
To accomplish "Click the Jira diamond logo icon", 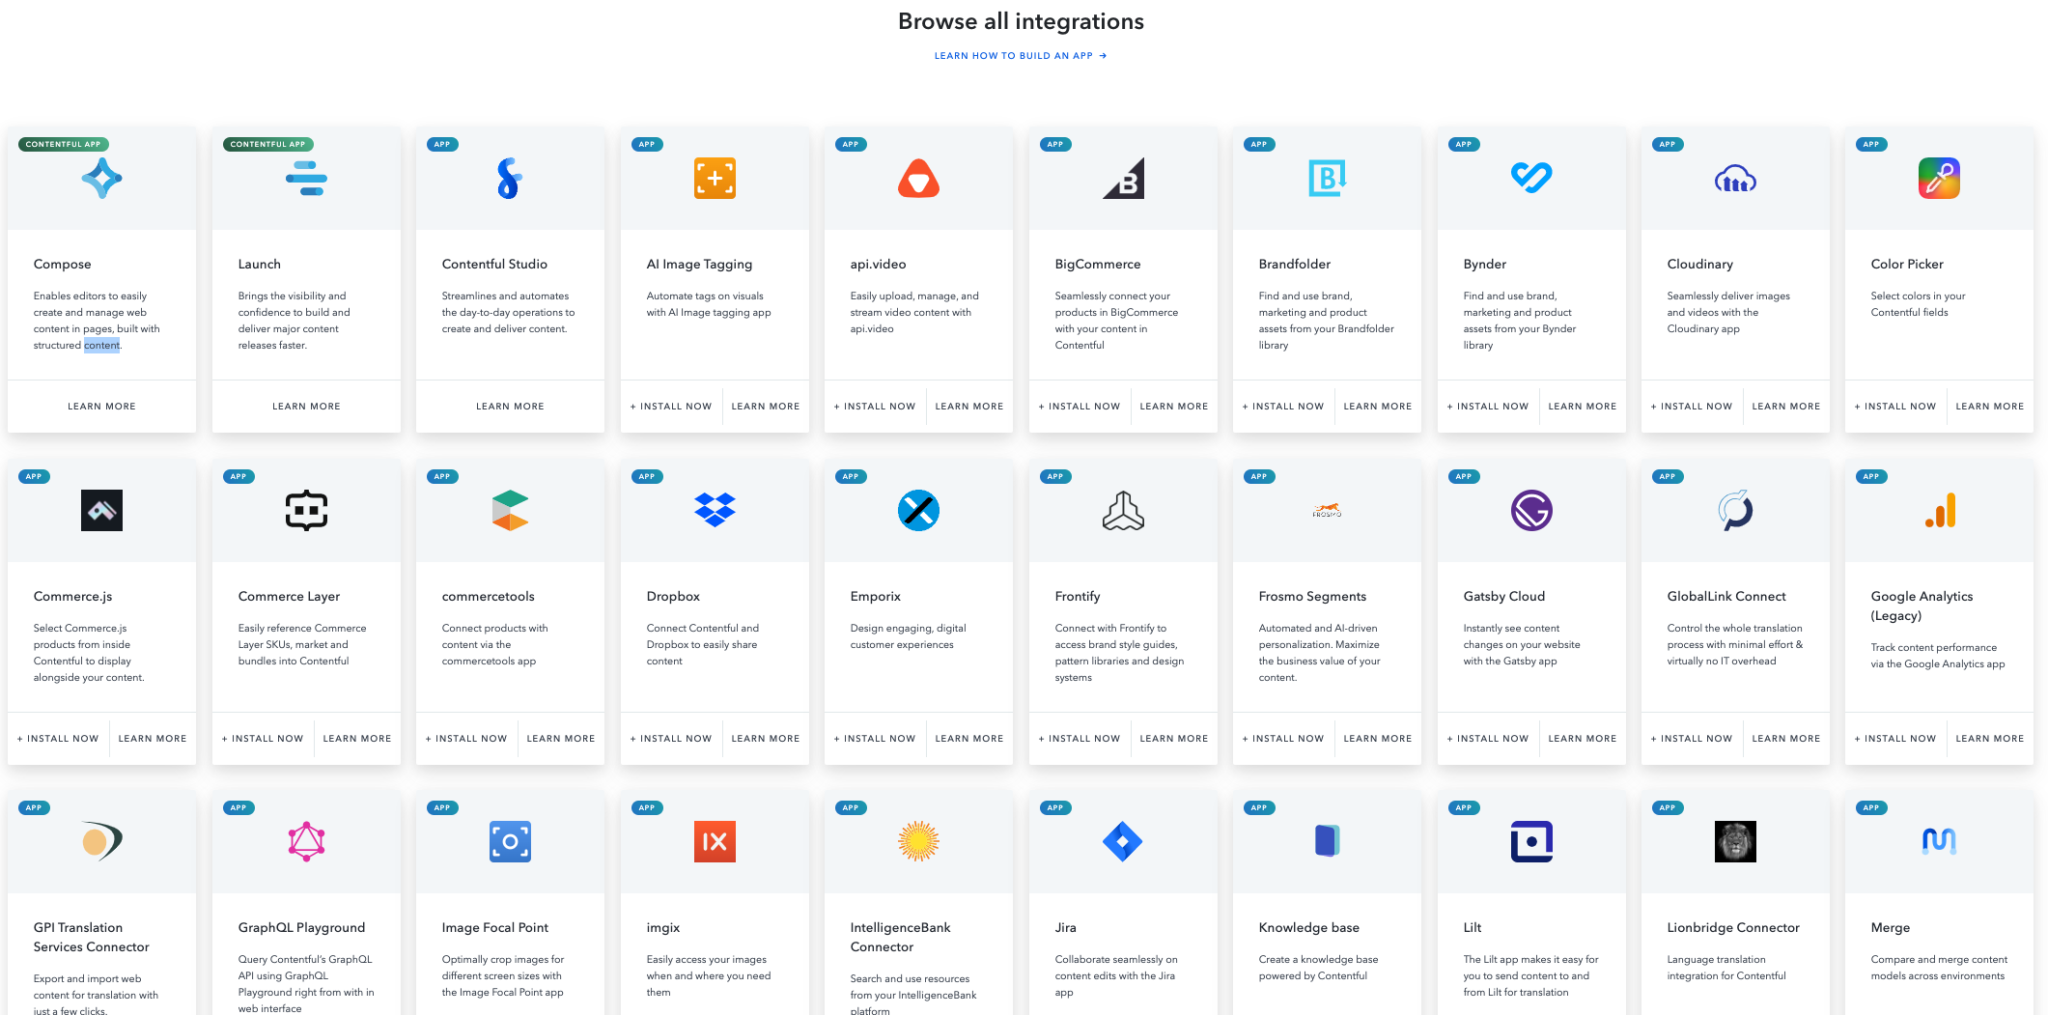I will [x=1122, y=842].
